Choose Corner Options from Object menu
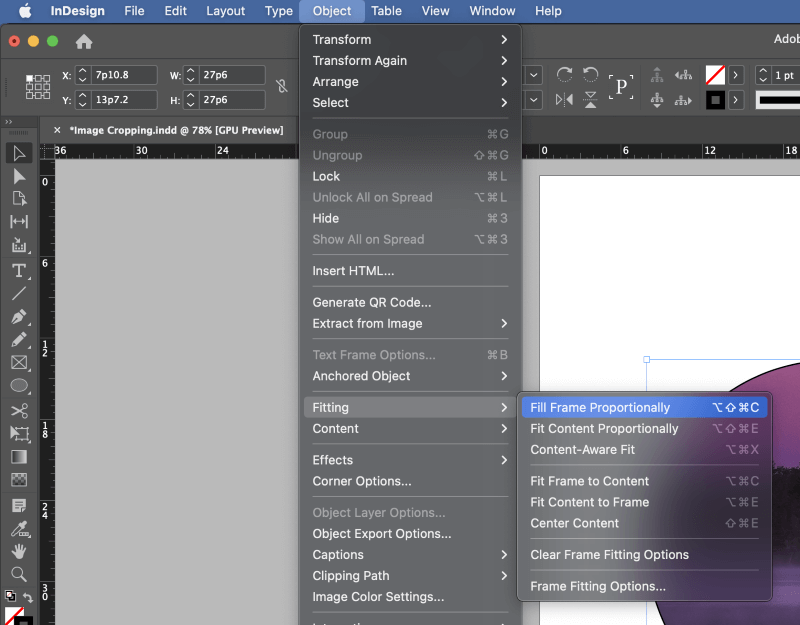 (410, 481)
